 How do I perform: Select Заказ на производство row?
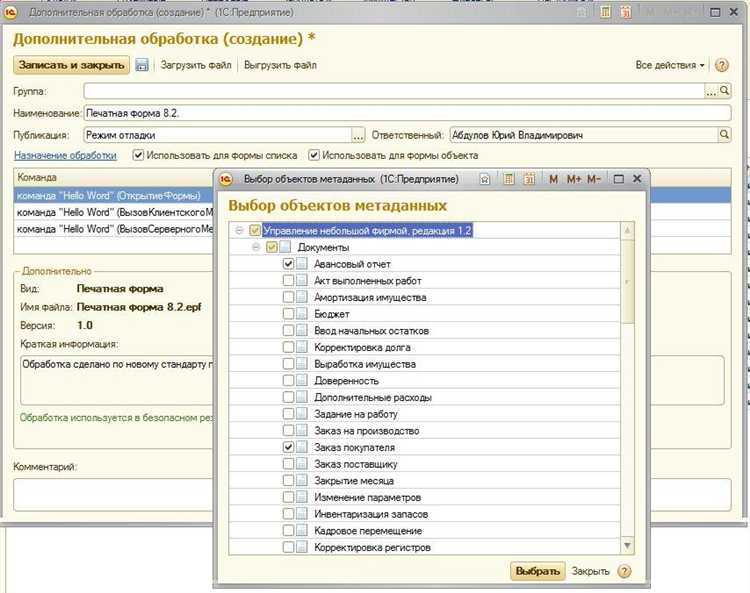tap(425, 431)
